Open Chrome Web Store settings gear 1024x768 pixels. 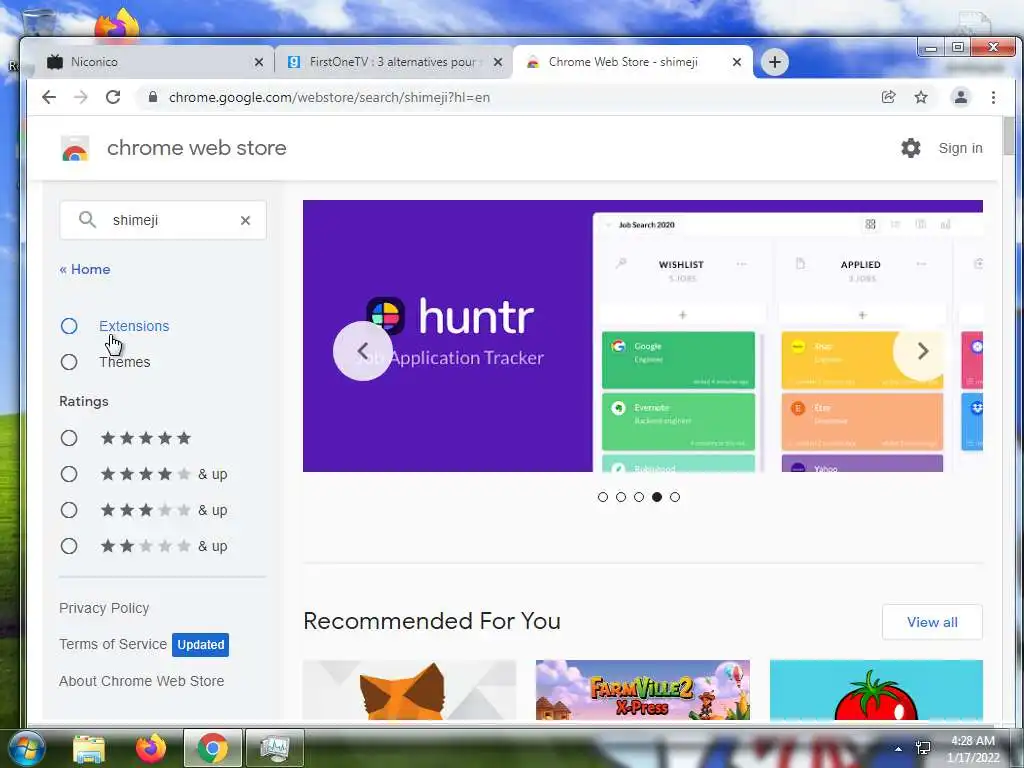[910, 148]
